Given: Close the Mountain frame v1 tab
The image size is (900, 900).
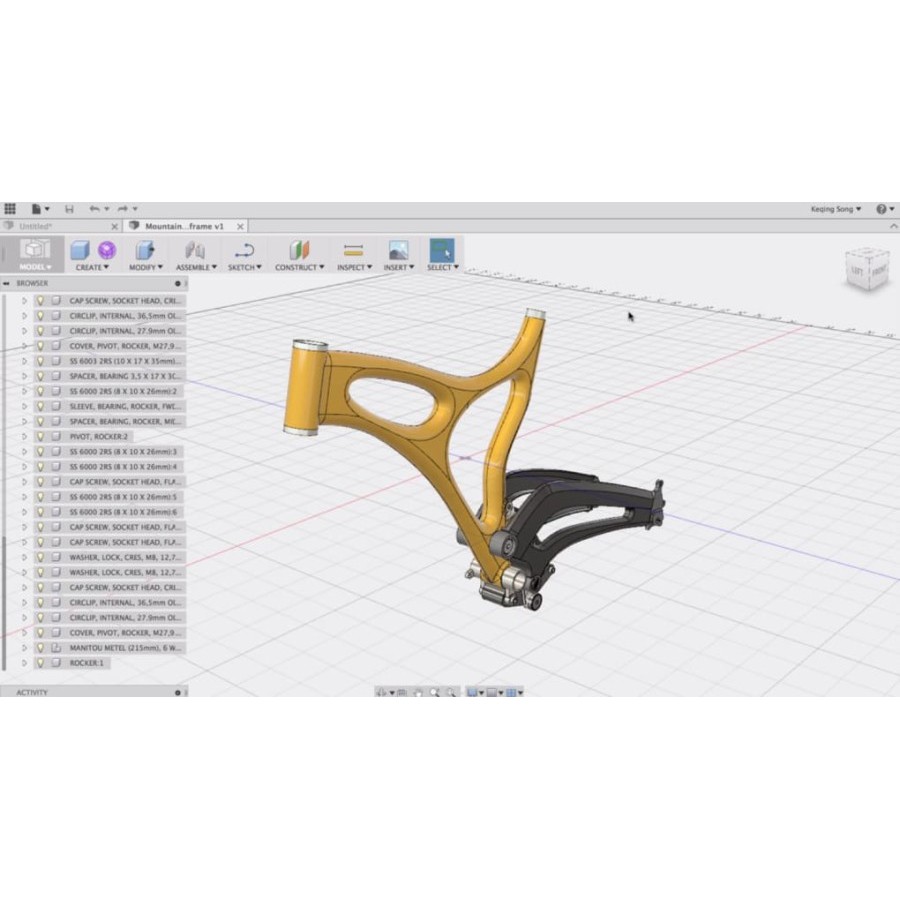Looking at the screenshot, I should click(x=242, y=227).
